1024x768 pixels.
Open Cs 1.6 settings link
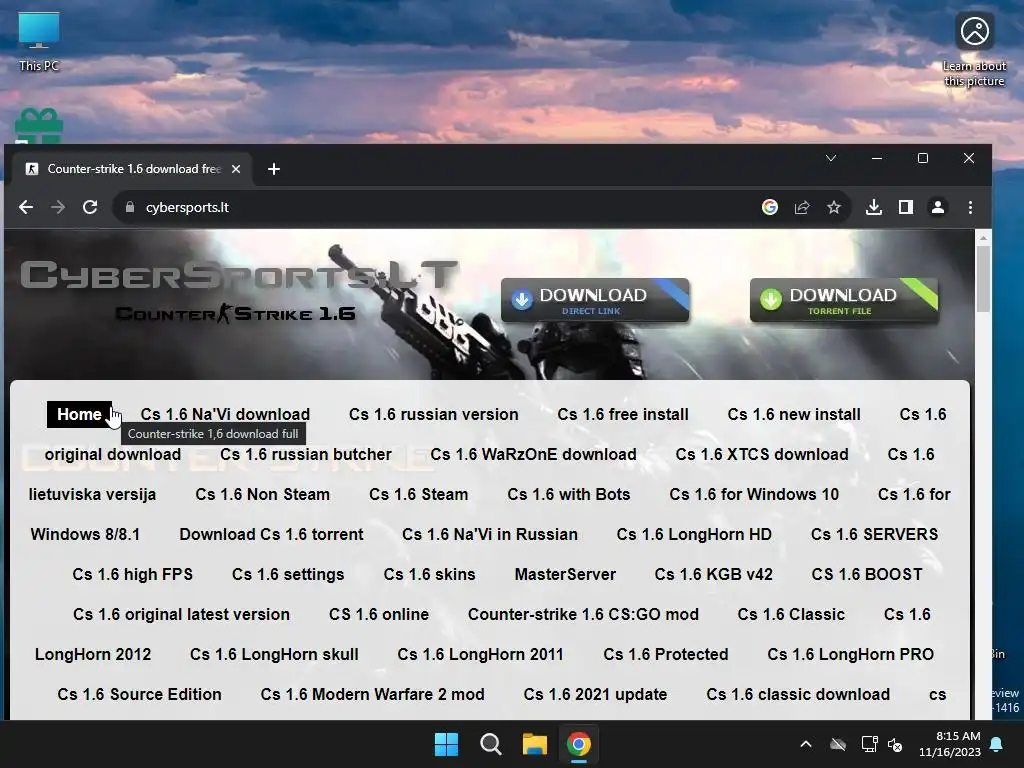point(288,574)
